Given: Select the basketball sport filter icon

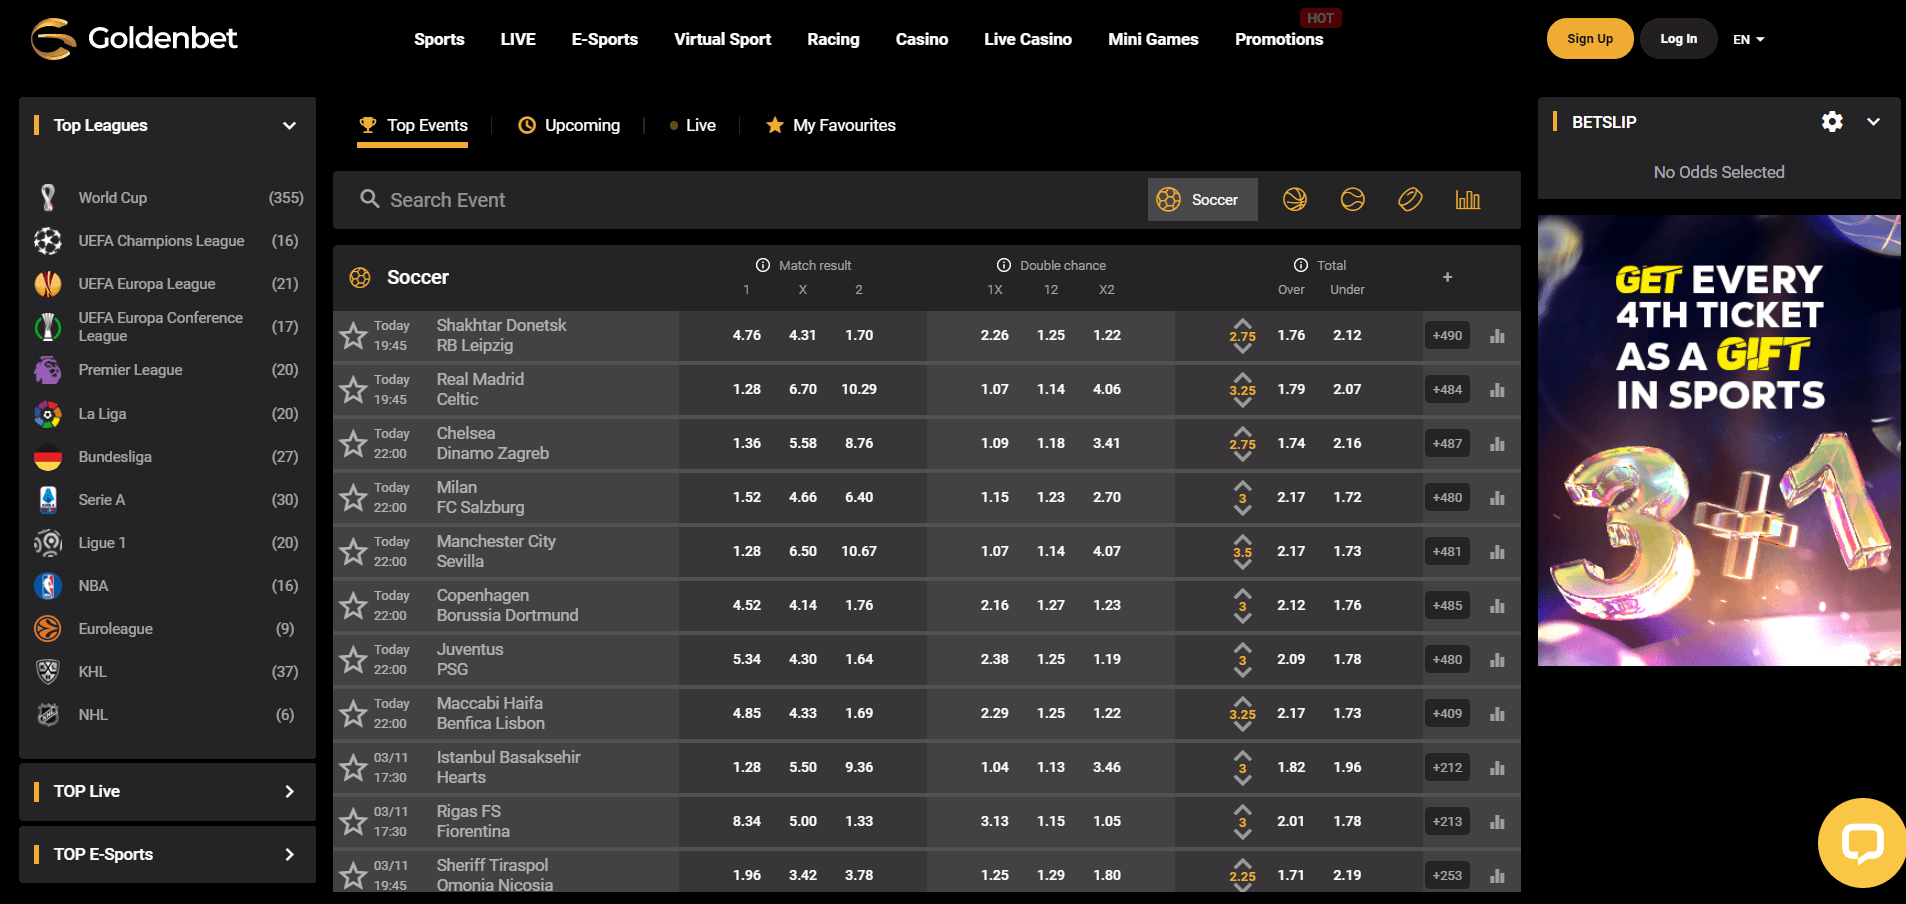Looking at the screenshot, I should point(1295,200).
